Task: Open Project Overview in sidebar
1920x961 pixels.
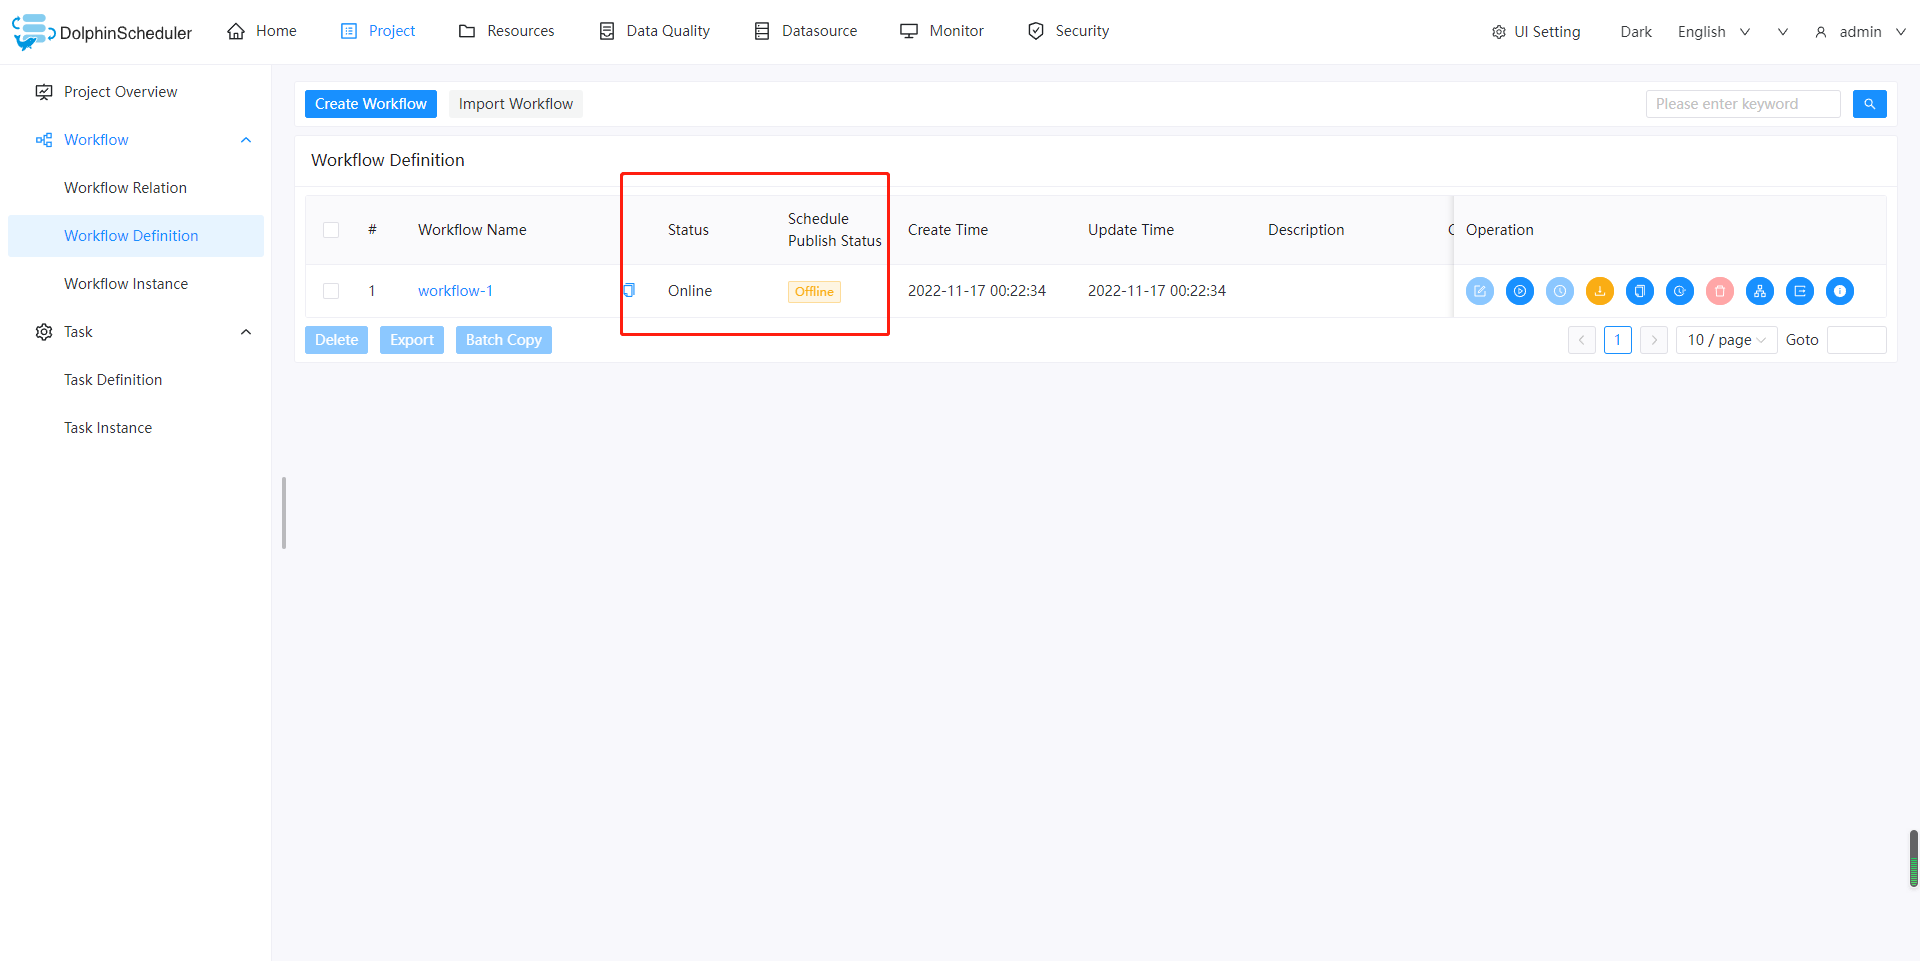Action: (x=136, y=92)
